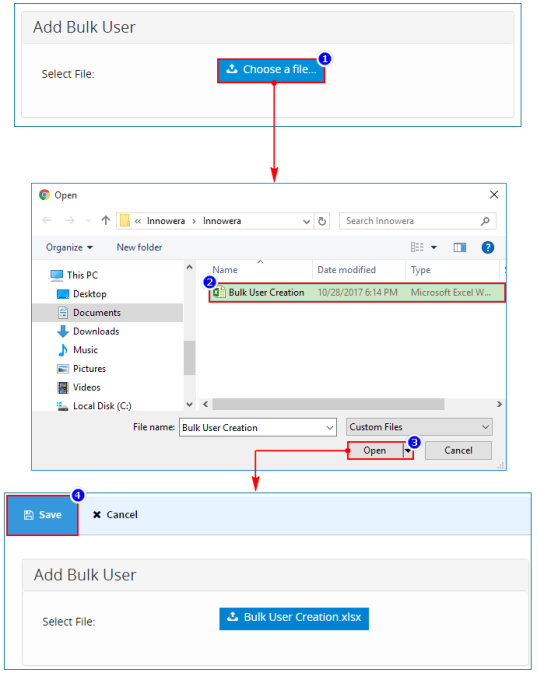Sort by Type column header

tap(420, 270)
